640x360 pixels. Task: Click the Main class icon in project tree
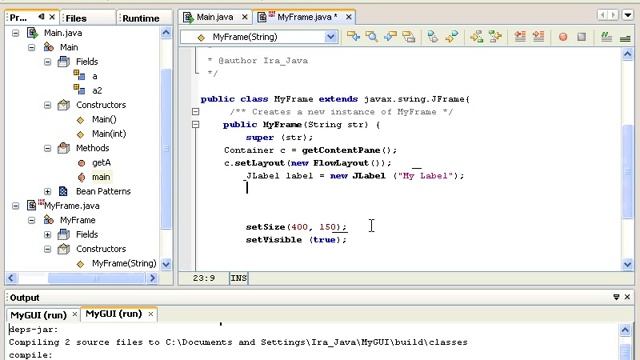(49, 47)
